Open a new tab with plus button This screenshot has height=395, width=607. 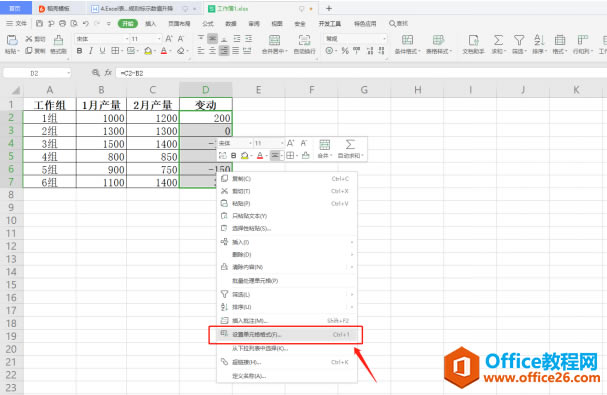tap(329, 8)
